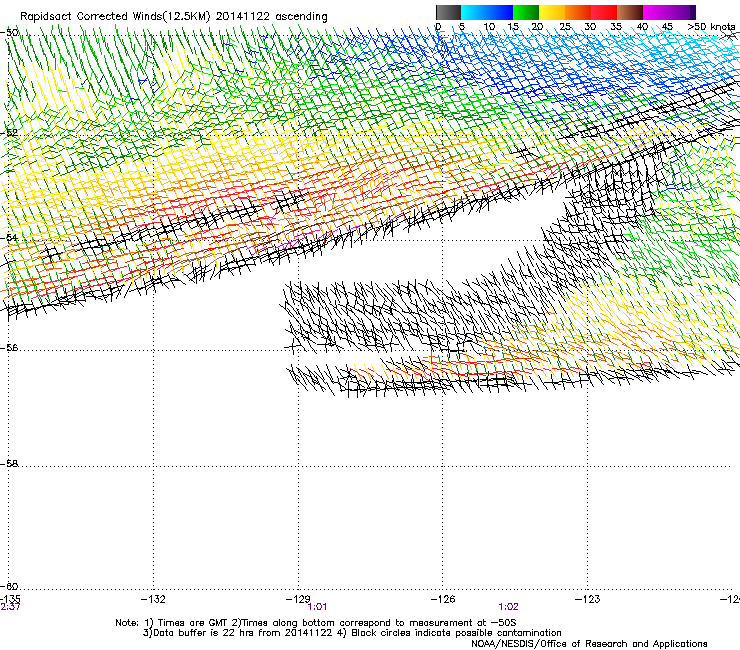740x650 pixels.
Task: Click the -123 longitude axis label
Action: point(588,599)
